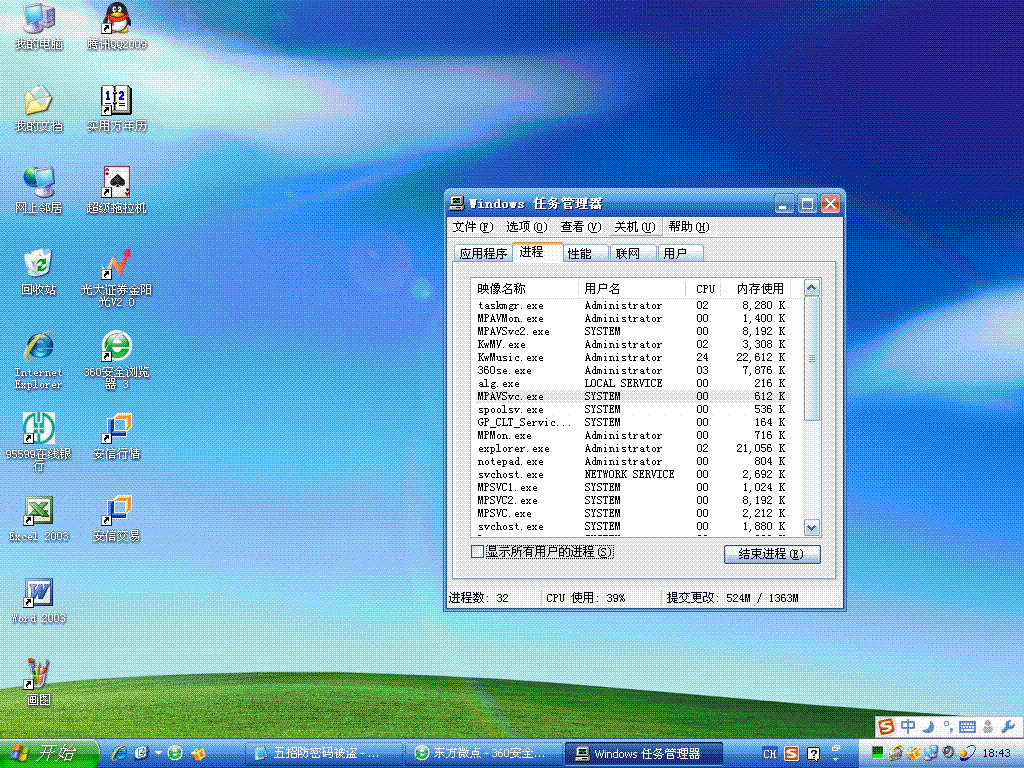Select the Excel 2003 shortcut
The height and width of the screenshot is (768, 1024).
tap(39, 519)
